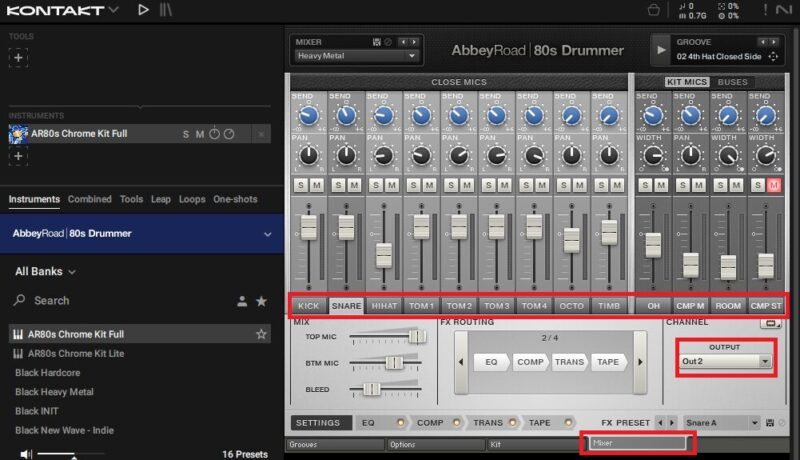The height and width of the screenshot is (460, 800).
Task: Switch to the Buses tab
Action: click(732, 82)
